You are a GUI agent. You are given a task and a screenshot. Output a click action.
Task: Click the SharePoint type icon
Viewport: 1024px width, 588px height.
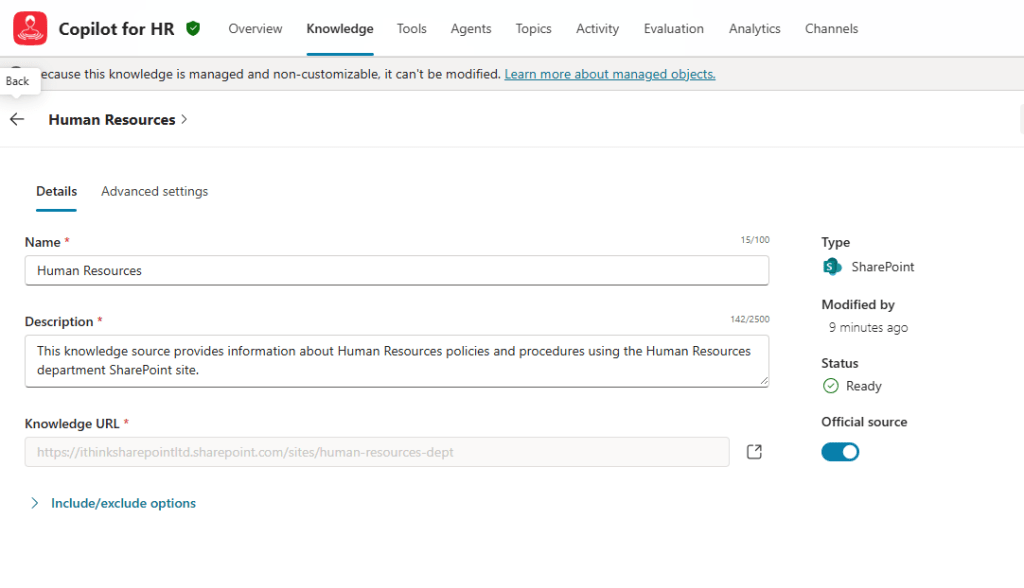[x=832, y=267]
